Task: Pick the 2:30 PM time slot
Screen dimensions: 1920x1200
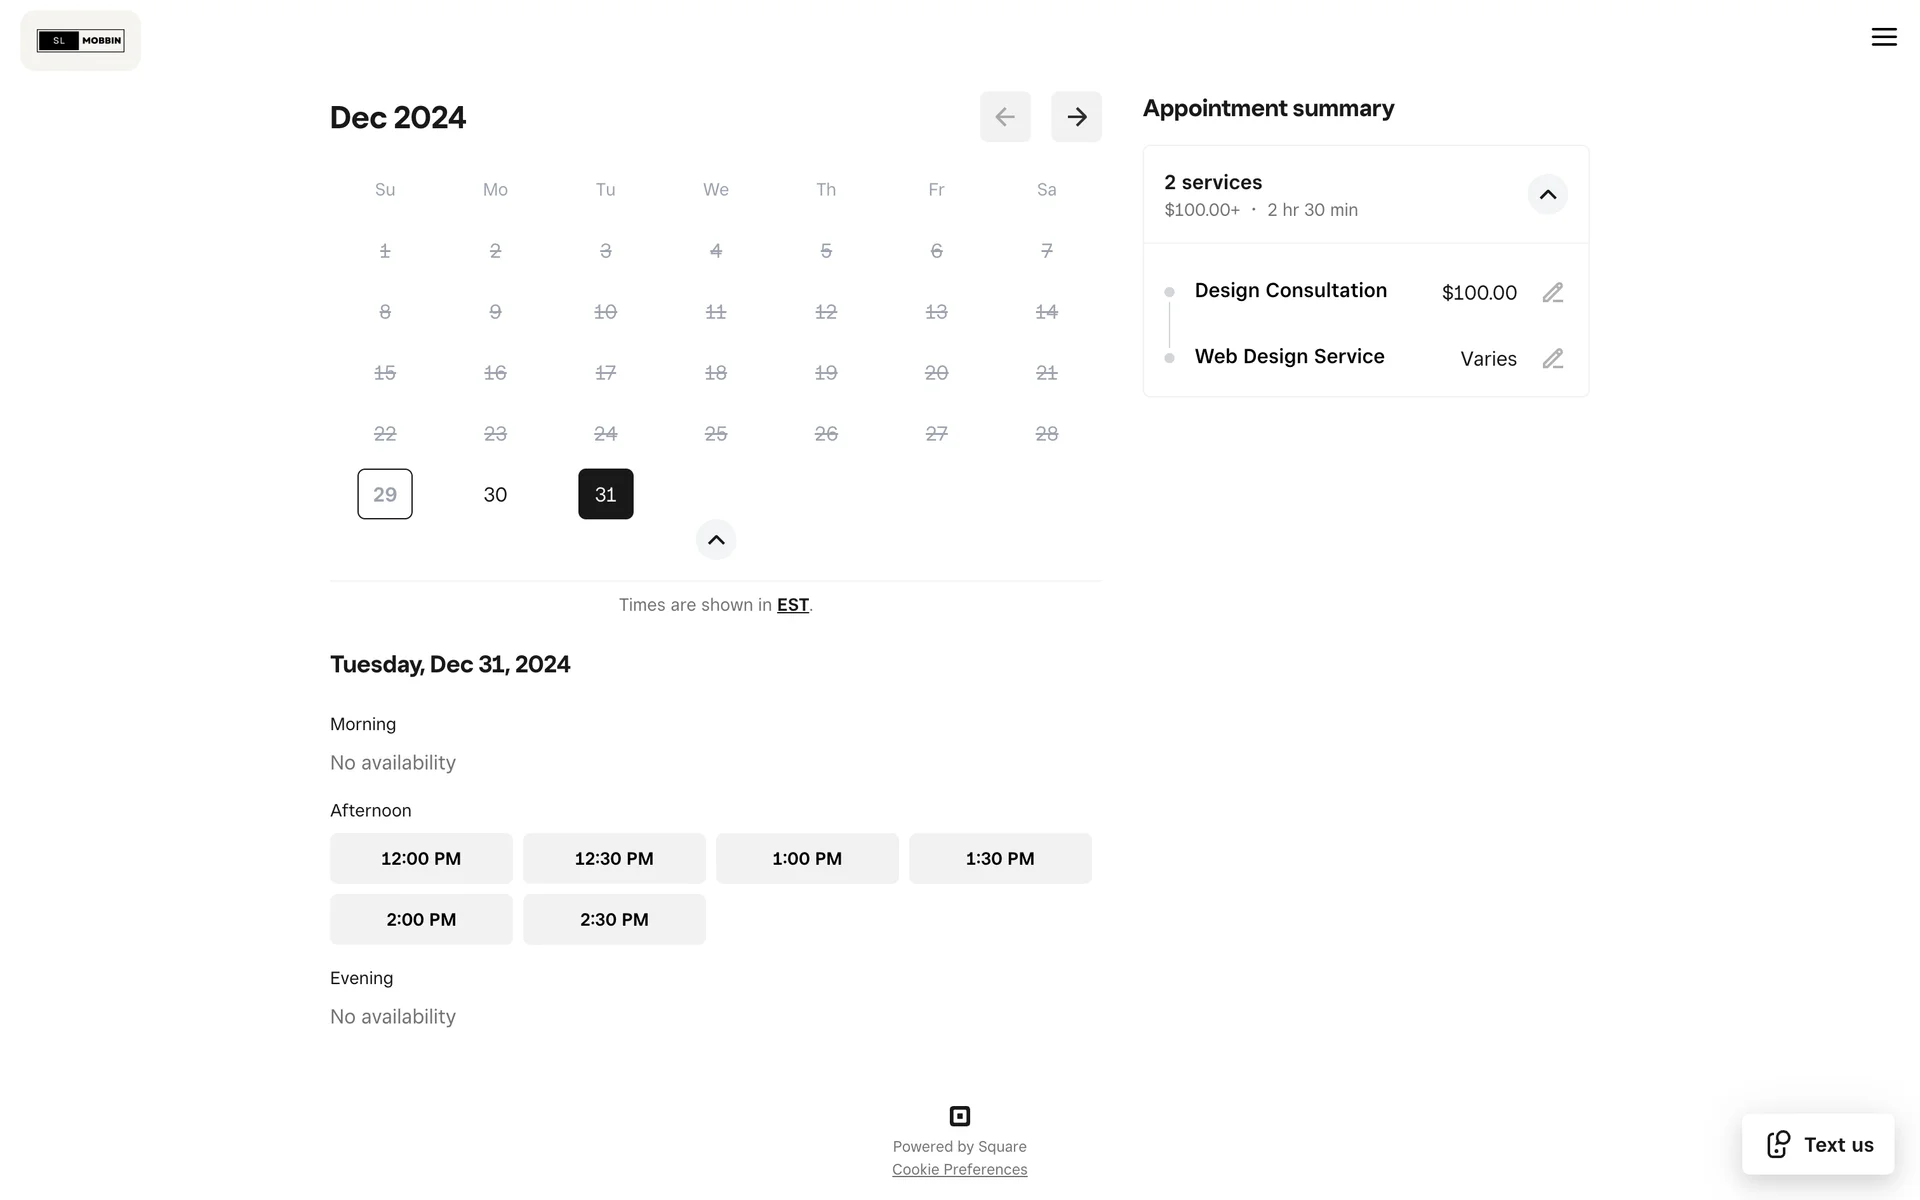Action: point(614,920)
